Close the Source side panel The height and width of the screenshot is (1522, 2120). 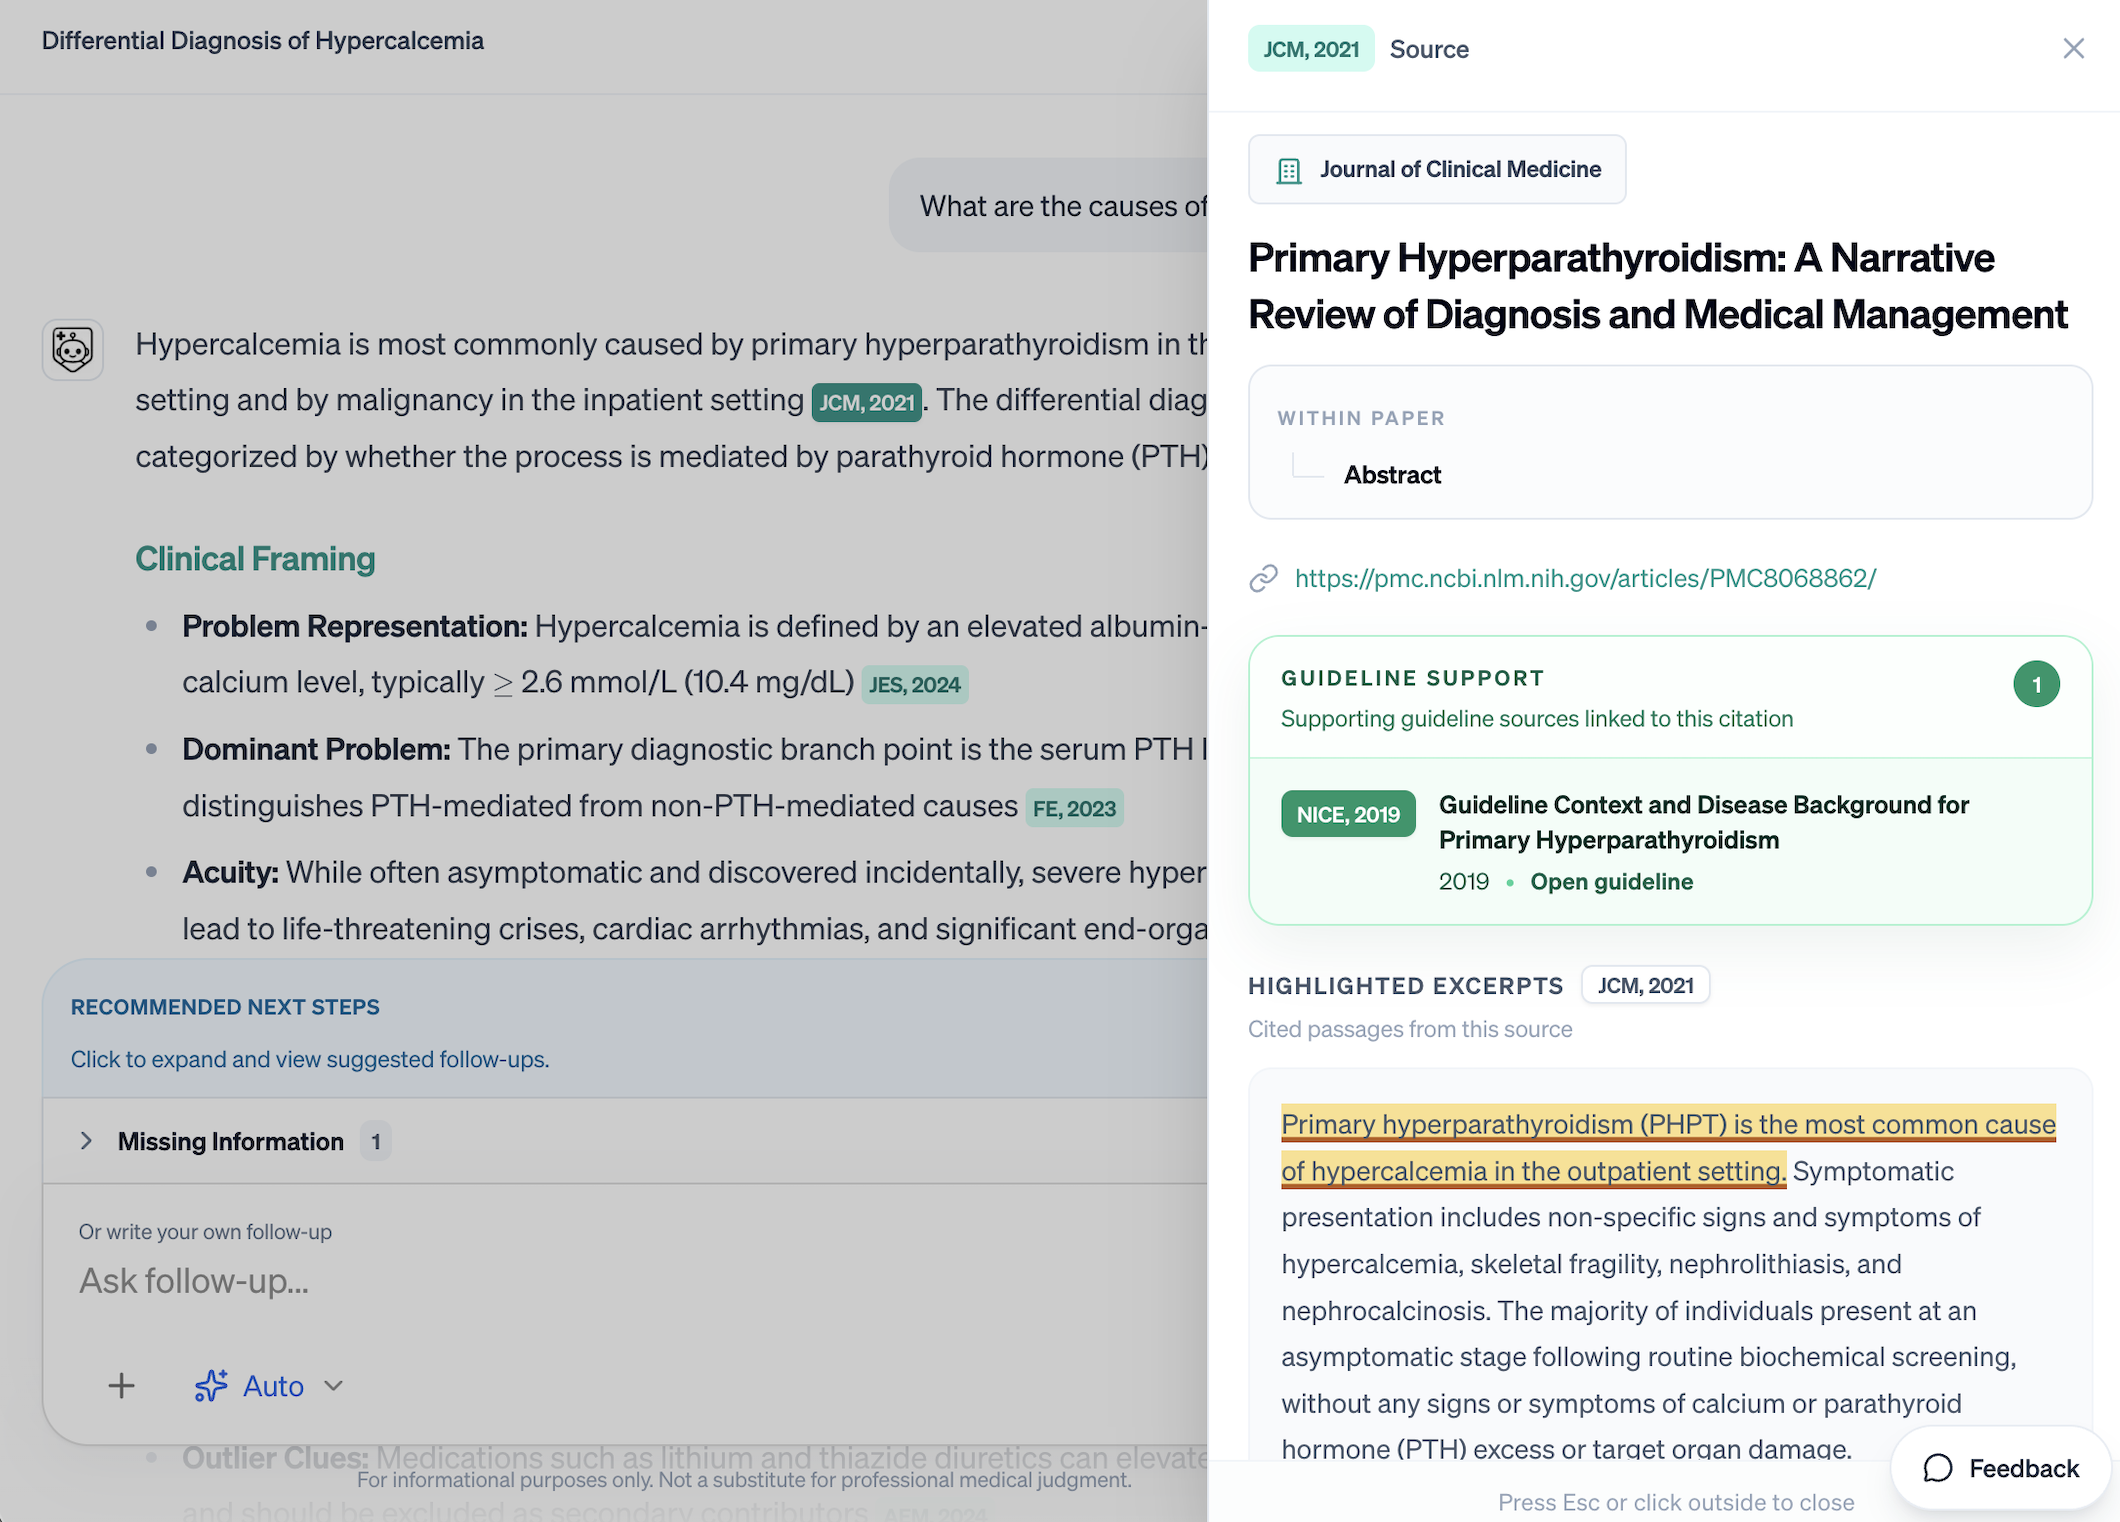pos(2073,48)
